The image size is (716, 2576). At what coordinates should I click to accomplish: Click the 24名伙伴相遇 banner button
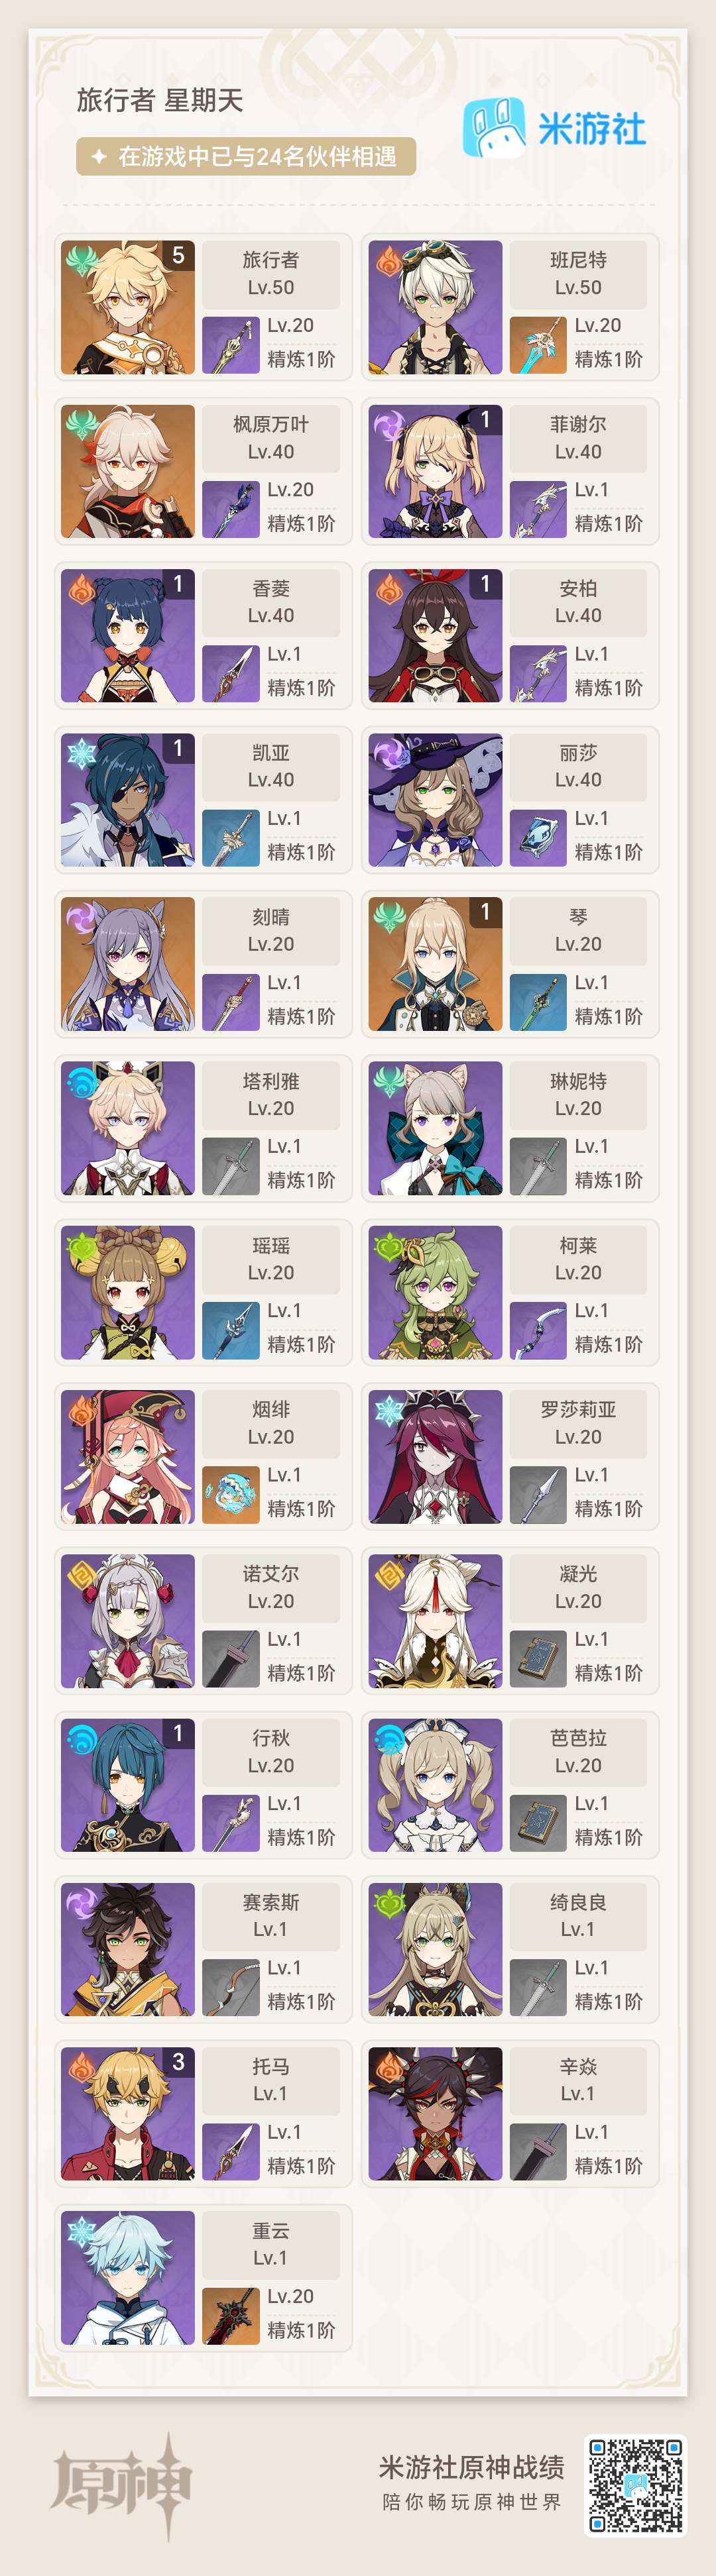point(246,156)
